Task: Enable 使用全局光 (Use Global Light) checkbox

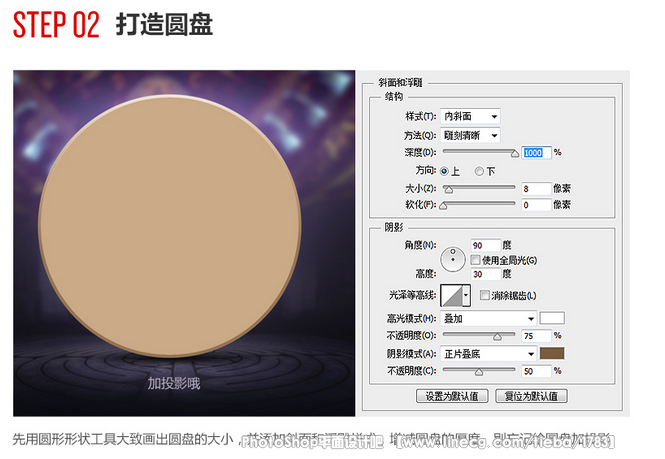Action: click(x=475, y=260)
